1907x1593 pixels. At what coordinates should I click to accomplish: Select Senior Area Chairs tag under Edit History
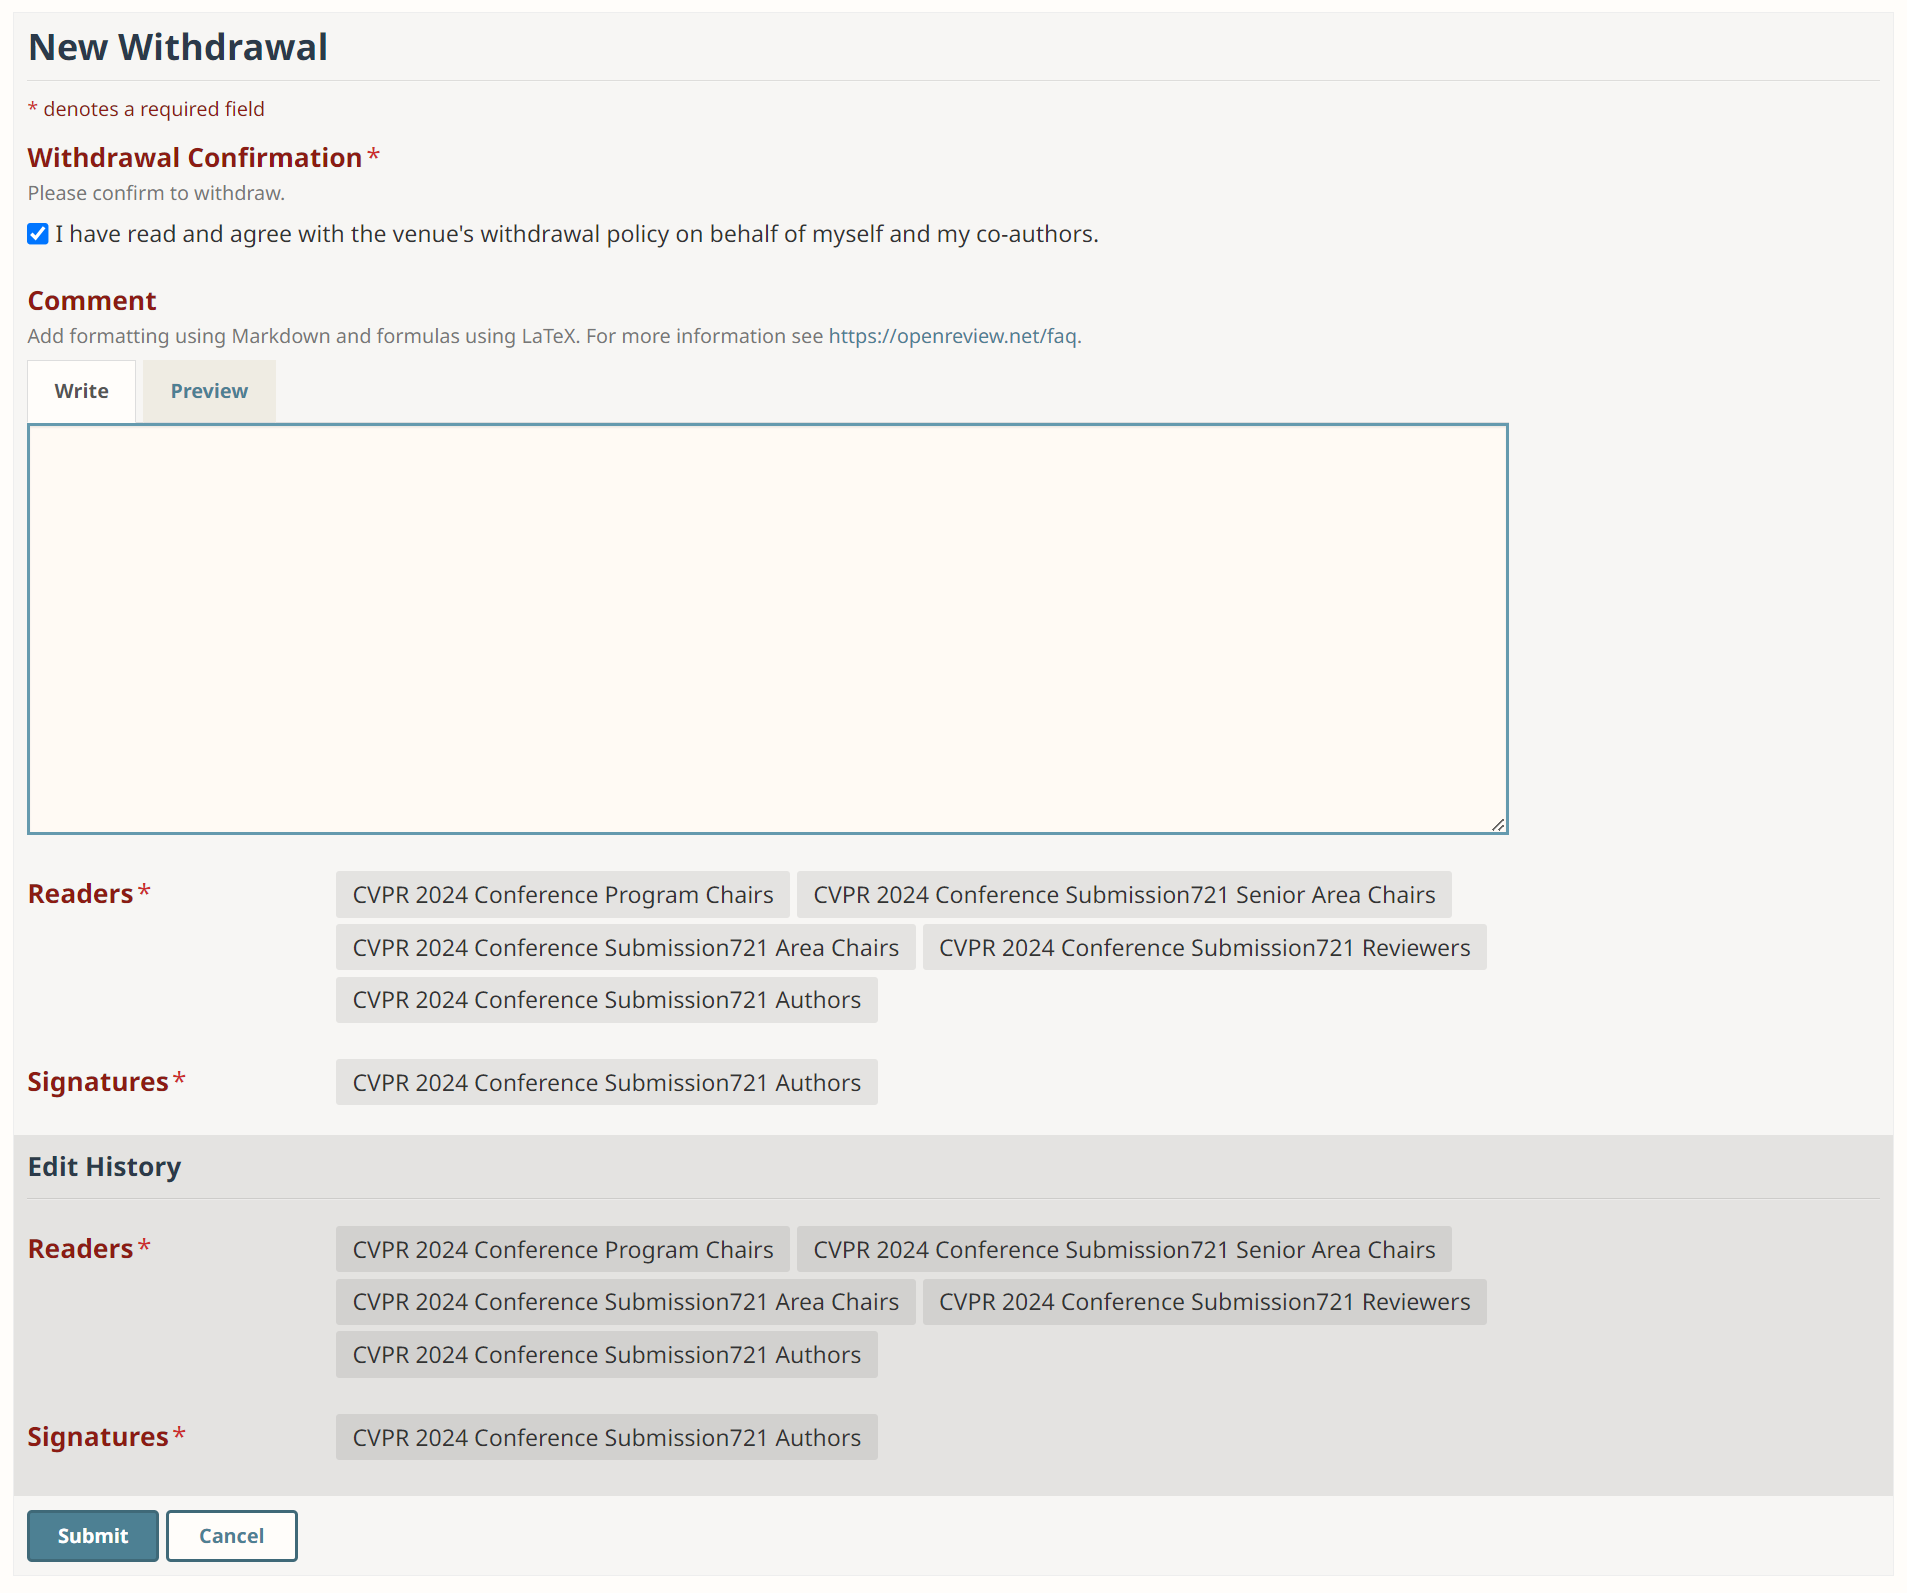click(x=1124, y=1250)
